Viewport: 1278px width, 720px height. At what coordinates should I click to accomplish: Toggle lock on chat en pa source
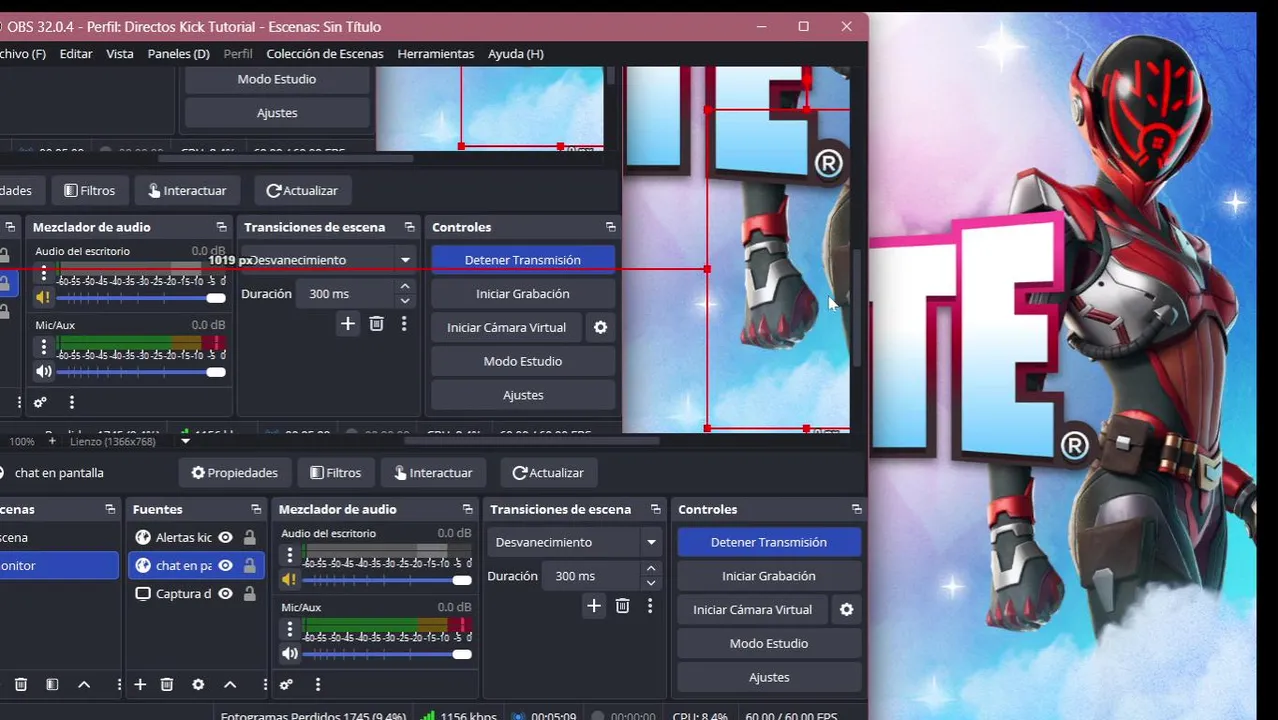click(249, 565)
